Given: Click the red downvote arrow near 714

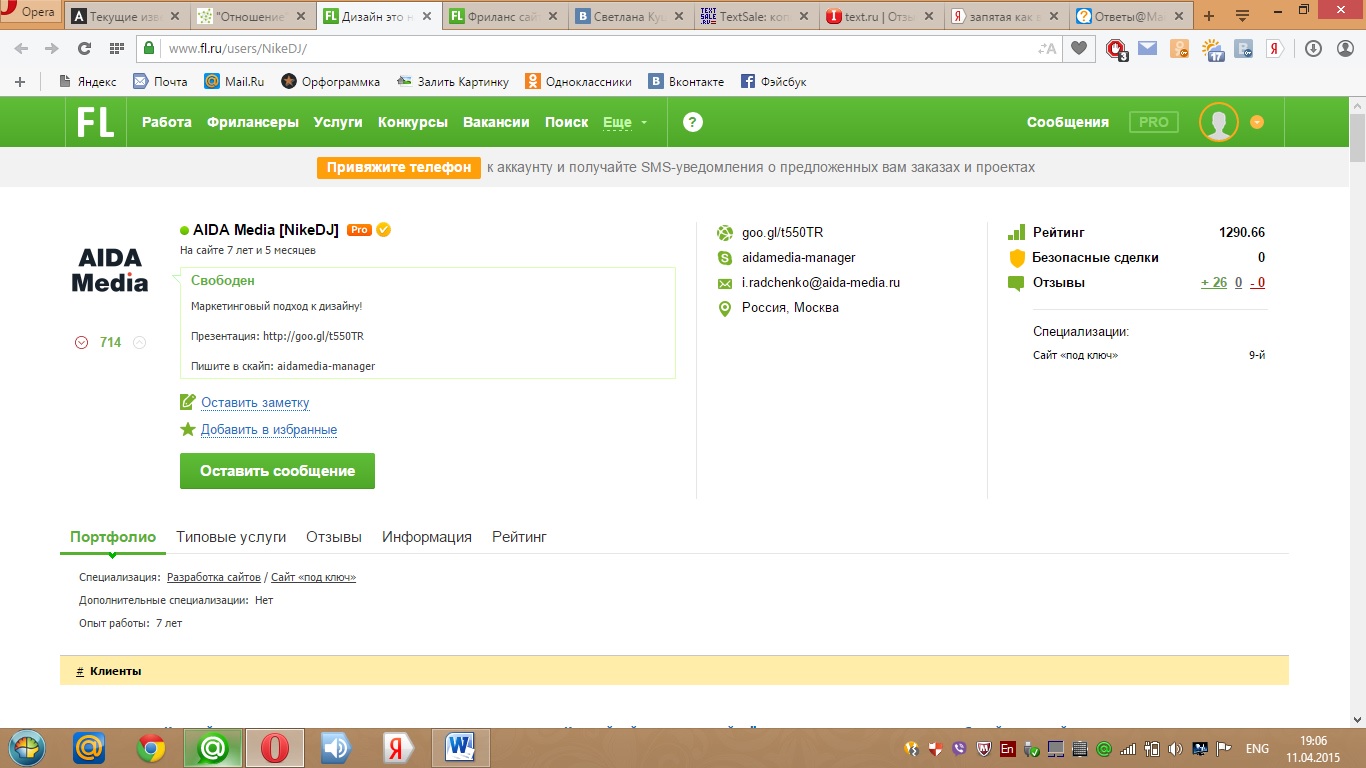Looking at the screenshot, I should 81,343.
